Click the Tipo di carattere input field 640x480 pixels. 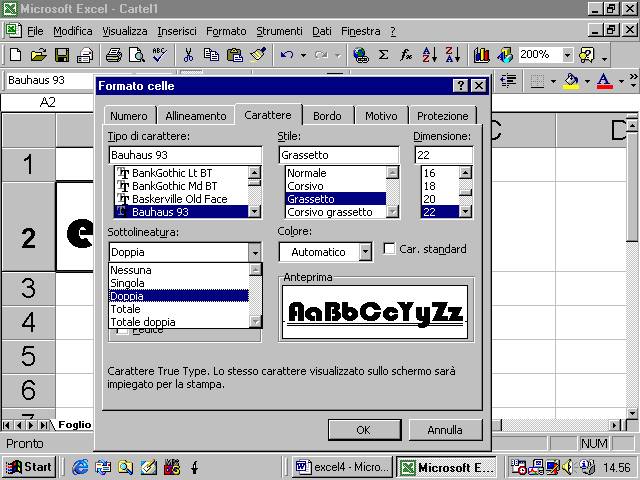185,155
